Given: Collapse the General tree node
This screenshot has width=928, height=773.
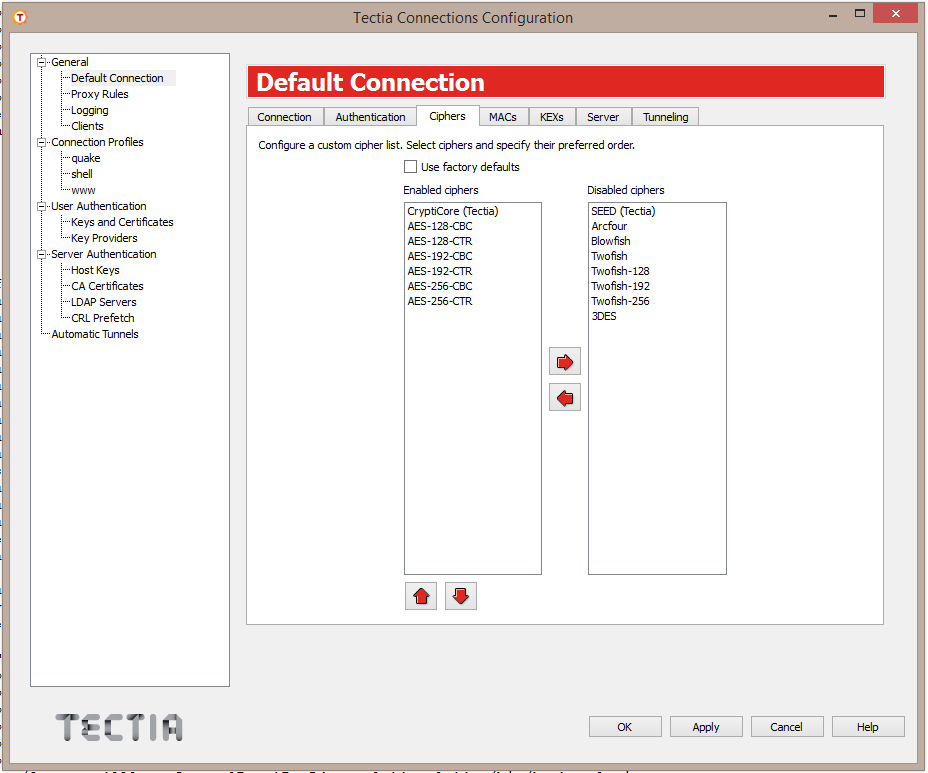Looking at the screenshot, I should pos(41,62).
